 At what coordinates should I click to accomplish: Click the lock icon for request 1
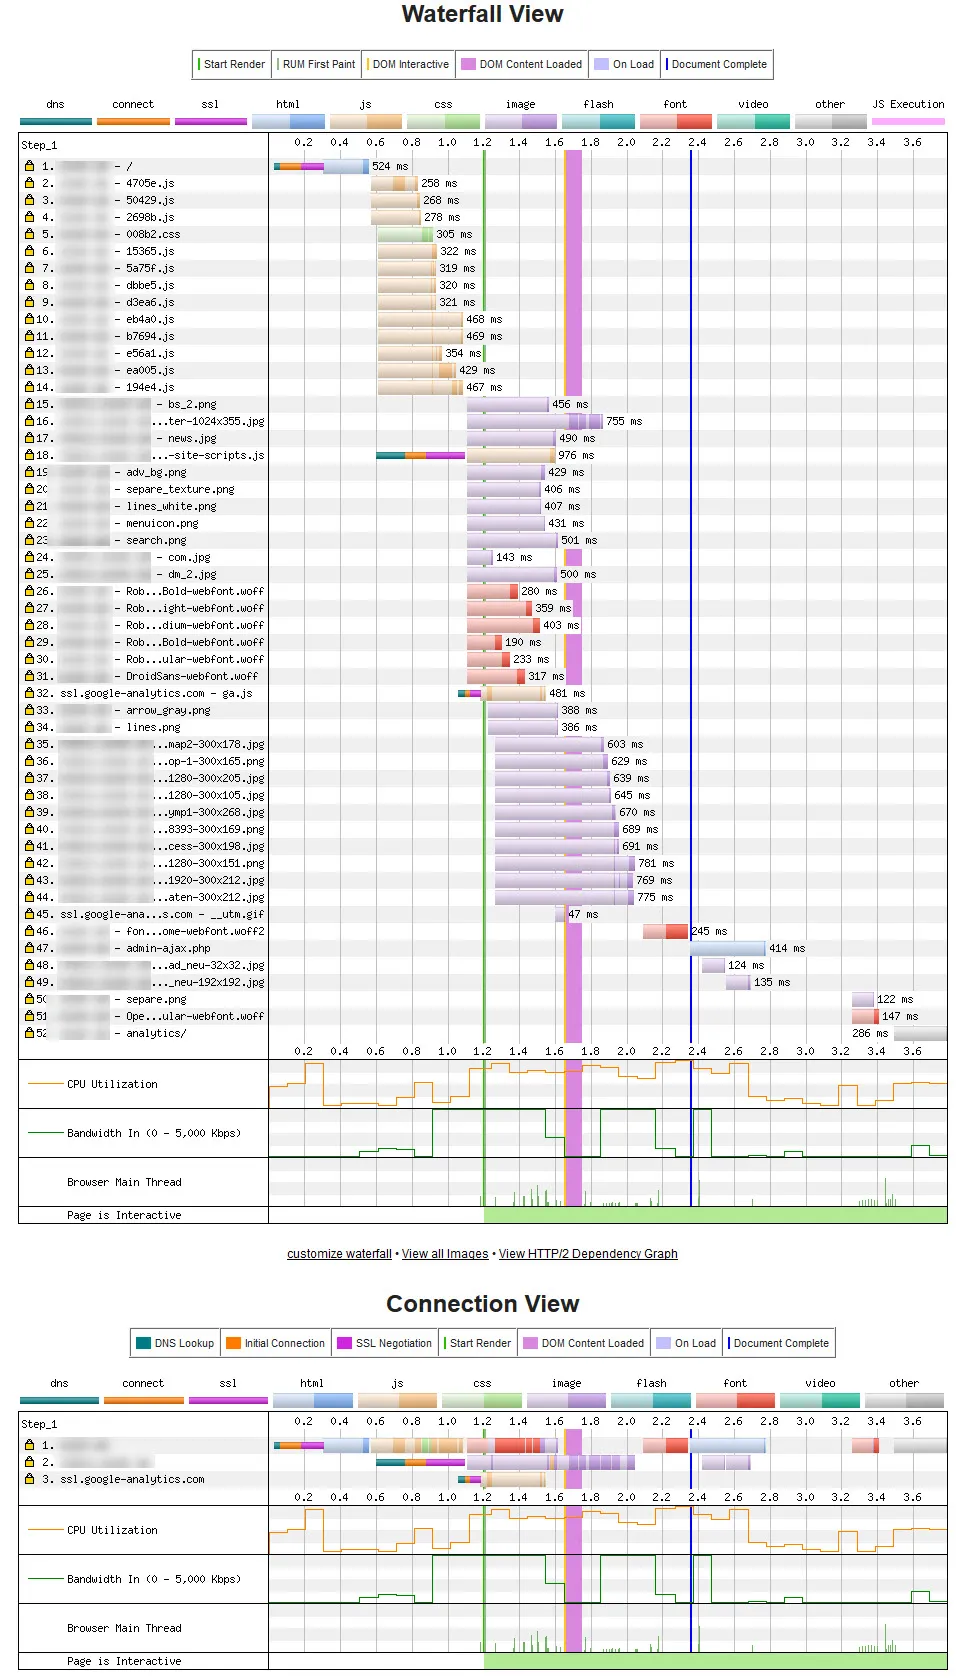pyautogui.click(x=29, y=166)
